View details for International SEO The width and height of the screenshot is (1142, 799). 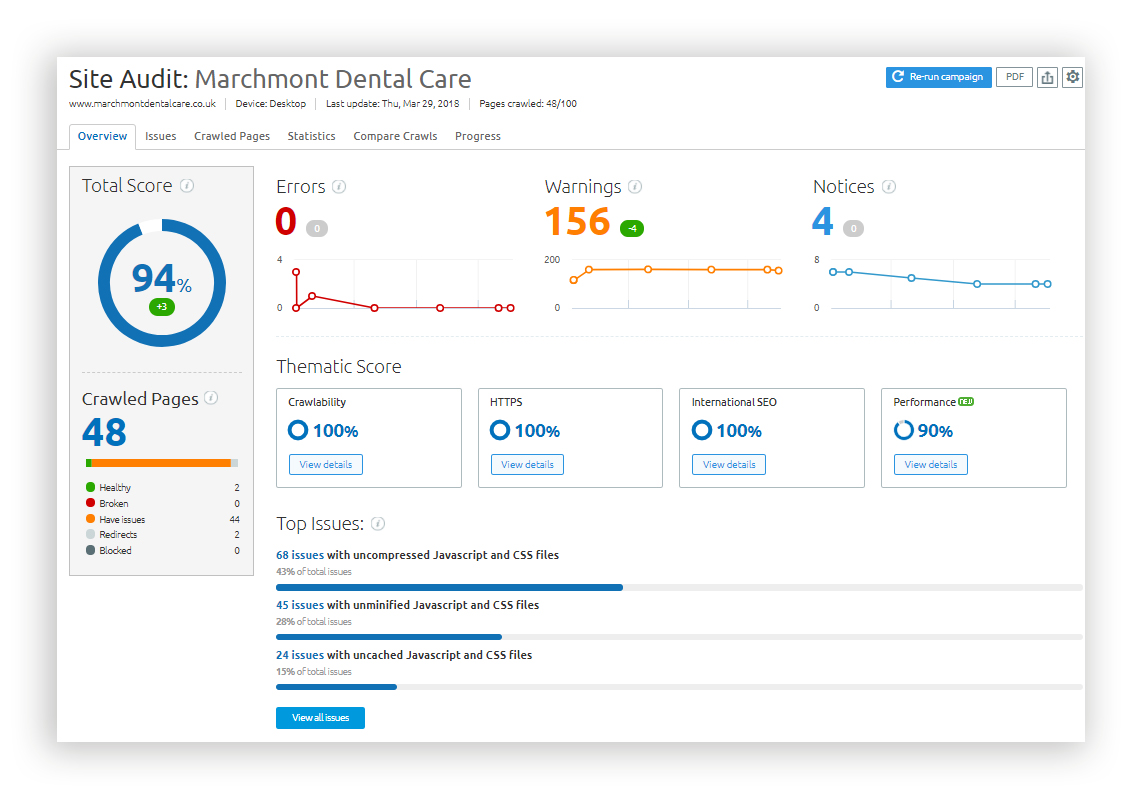[729, 465]
